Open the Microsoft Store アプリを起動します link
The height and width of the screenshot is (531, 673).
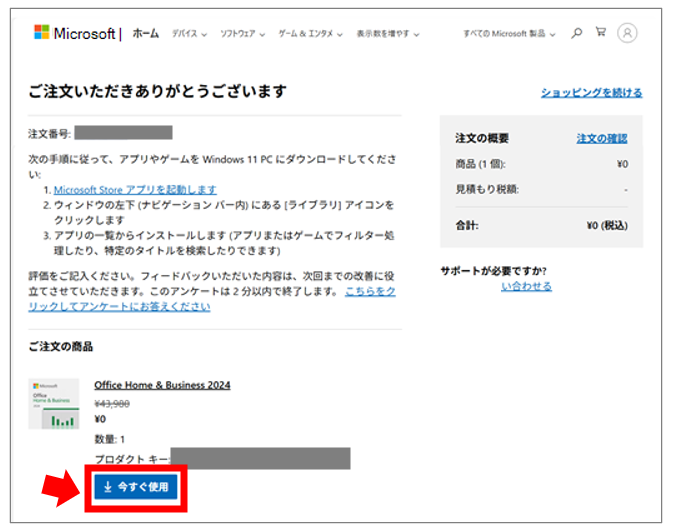tap(135, 190)
